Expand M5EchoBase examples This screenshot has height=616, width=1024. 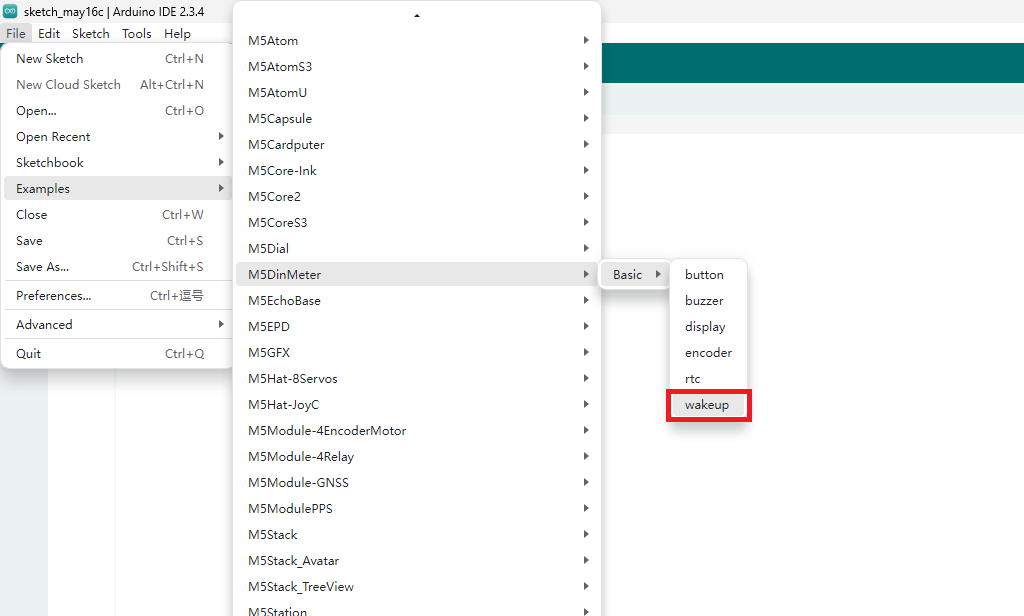pyautogui.click(x=417, y=300)
